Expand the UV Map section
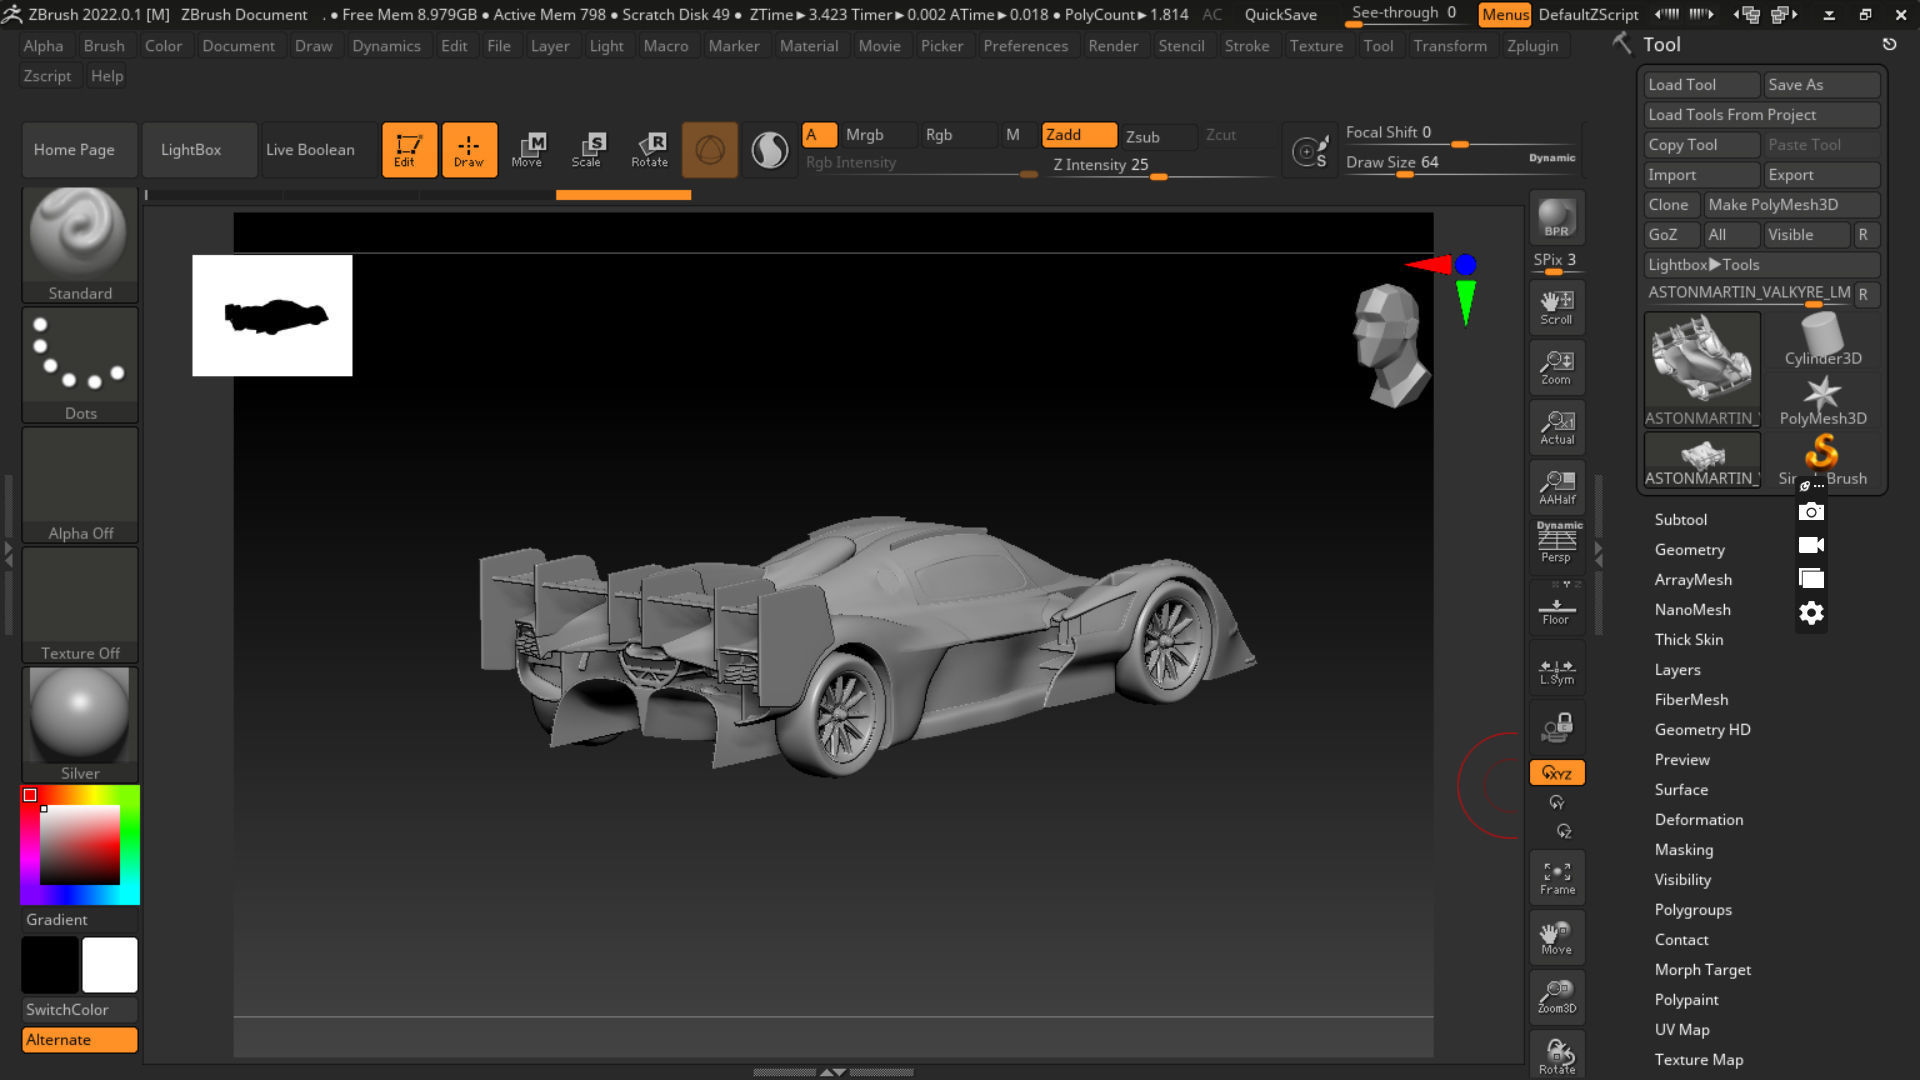 (1682, 1029)
